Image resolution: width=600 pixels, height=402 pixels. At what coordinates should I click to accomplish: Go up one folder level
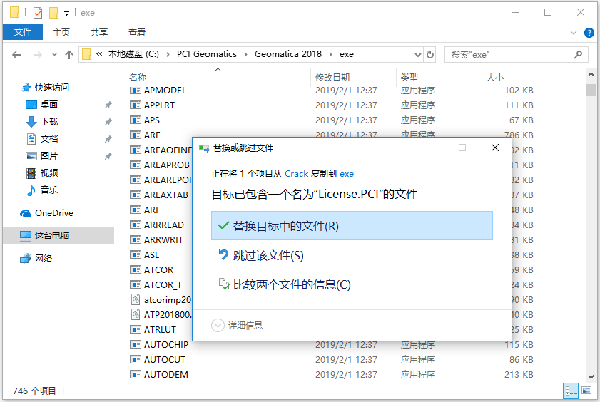point(69,55)
